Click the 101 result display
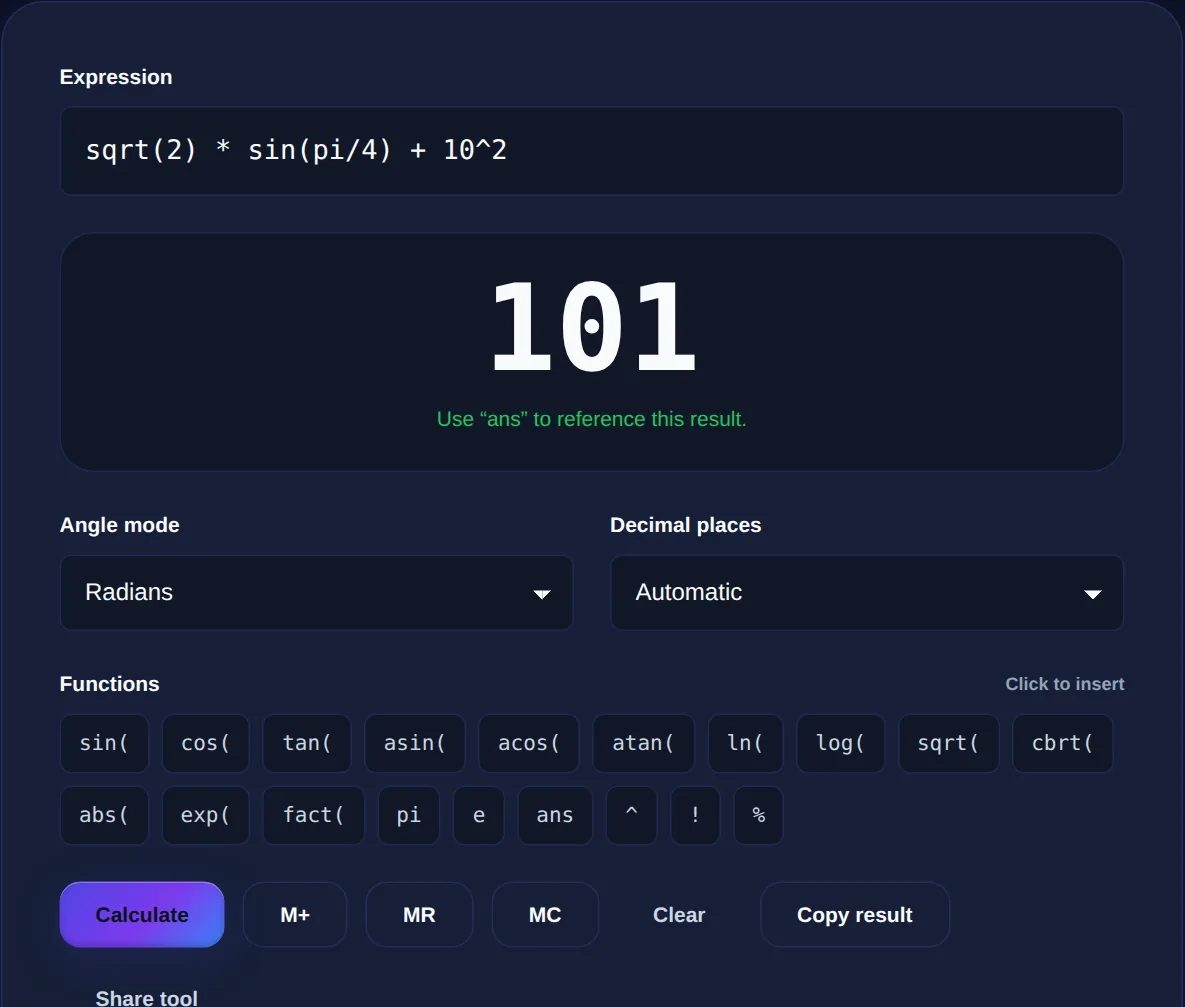Viewport: 1185px width, 1007px height. 592,326
